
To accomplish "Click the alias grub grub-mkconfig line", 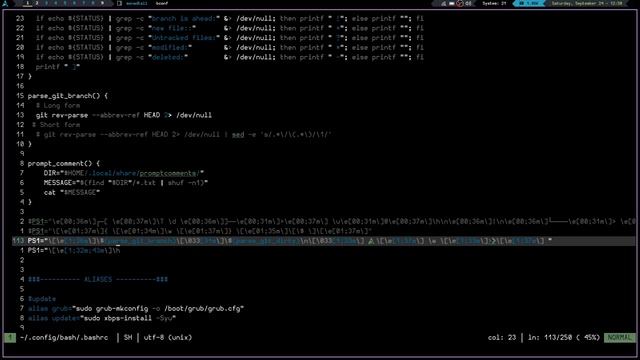I will click(x=136, y=309).
